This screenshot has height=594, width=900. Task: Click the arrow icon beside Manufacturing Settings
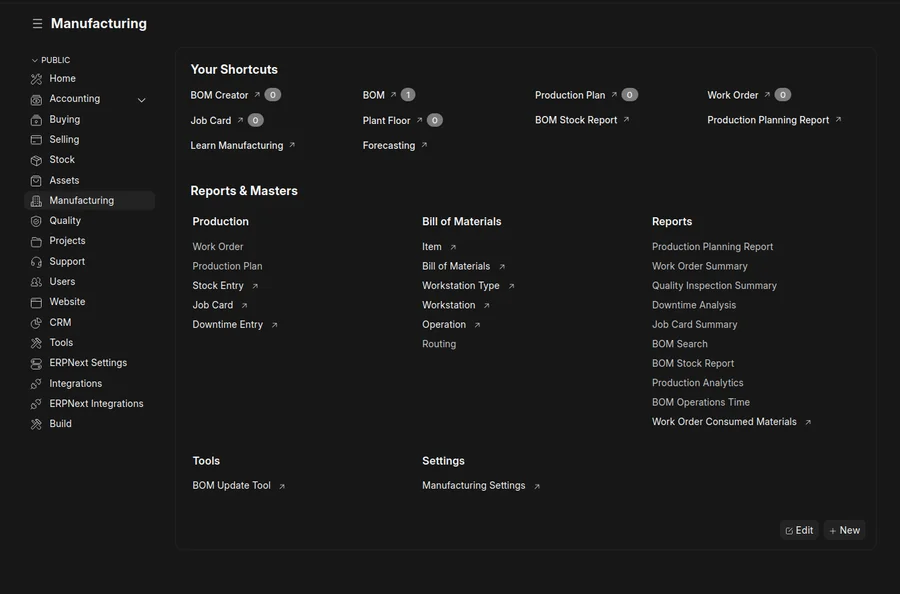click(537, 486)
